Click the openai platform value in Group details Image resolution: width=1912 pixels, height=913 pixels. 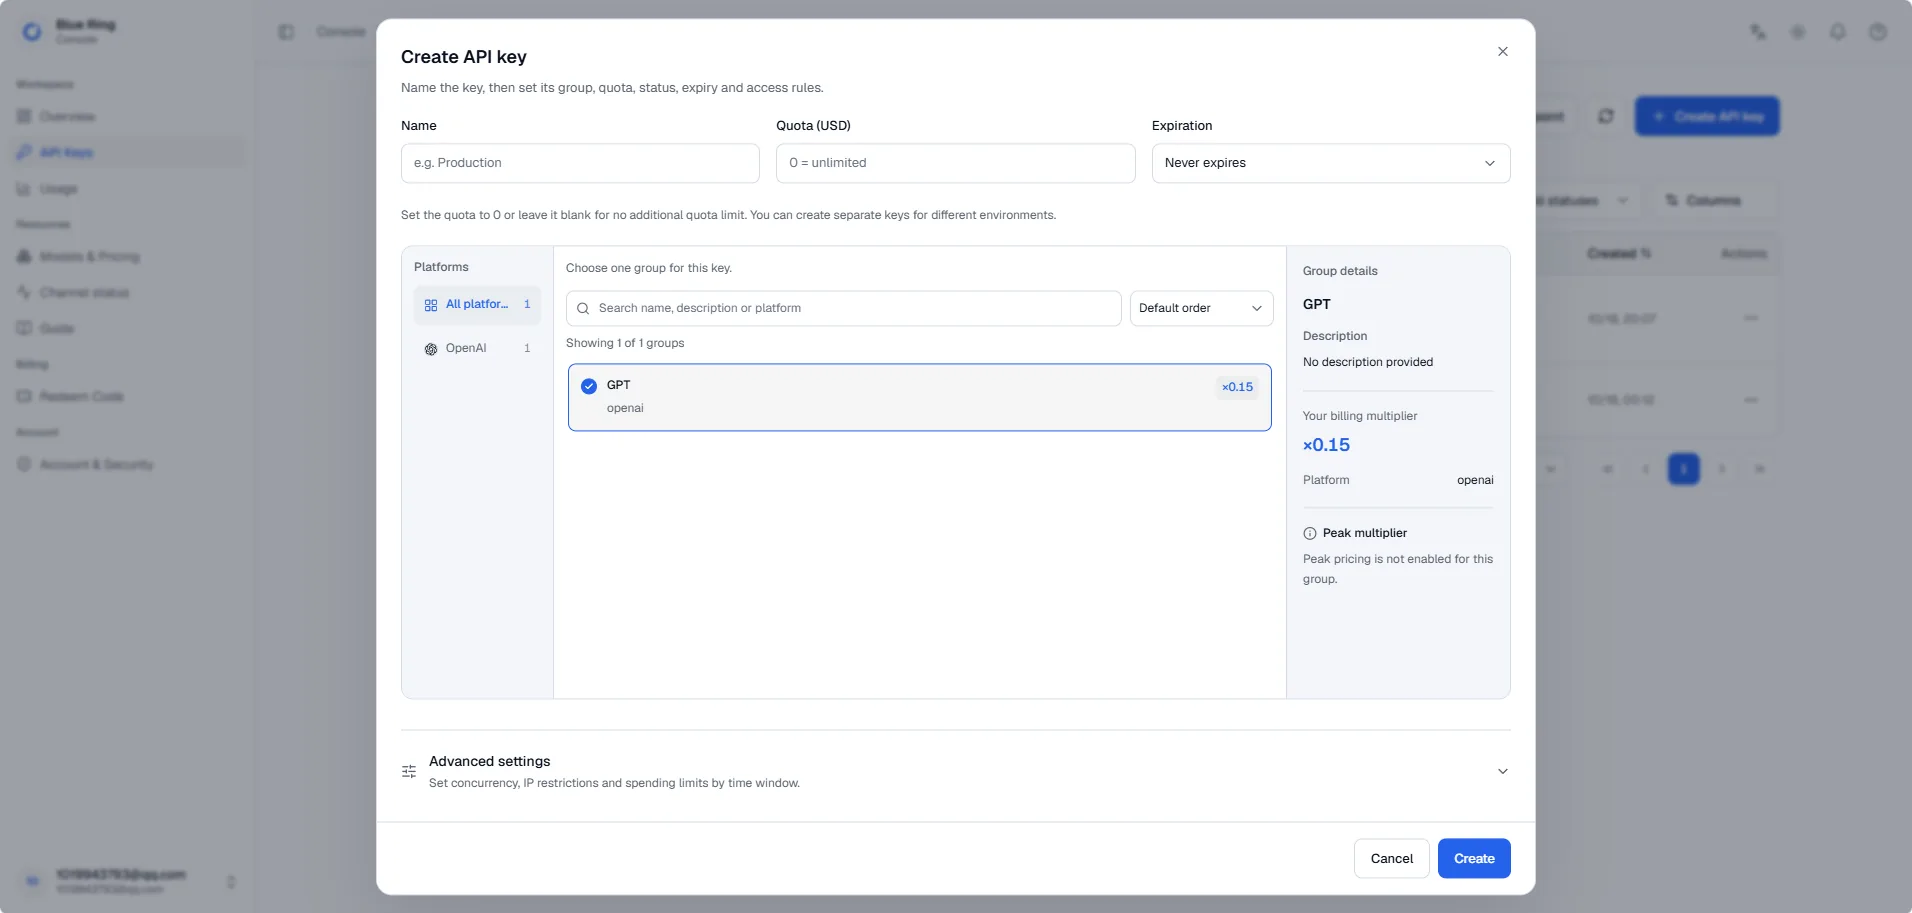1475,480
